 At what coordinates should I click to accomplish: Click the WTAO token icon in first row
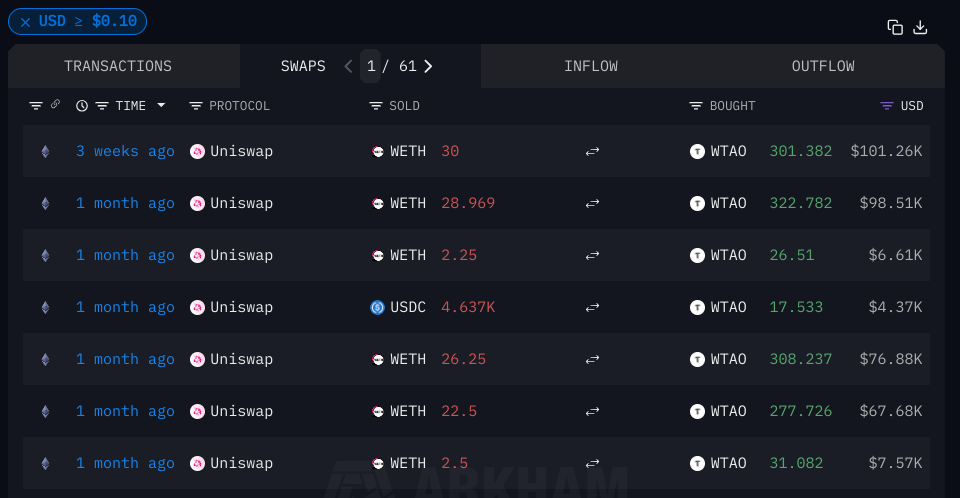698,151
